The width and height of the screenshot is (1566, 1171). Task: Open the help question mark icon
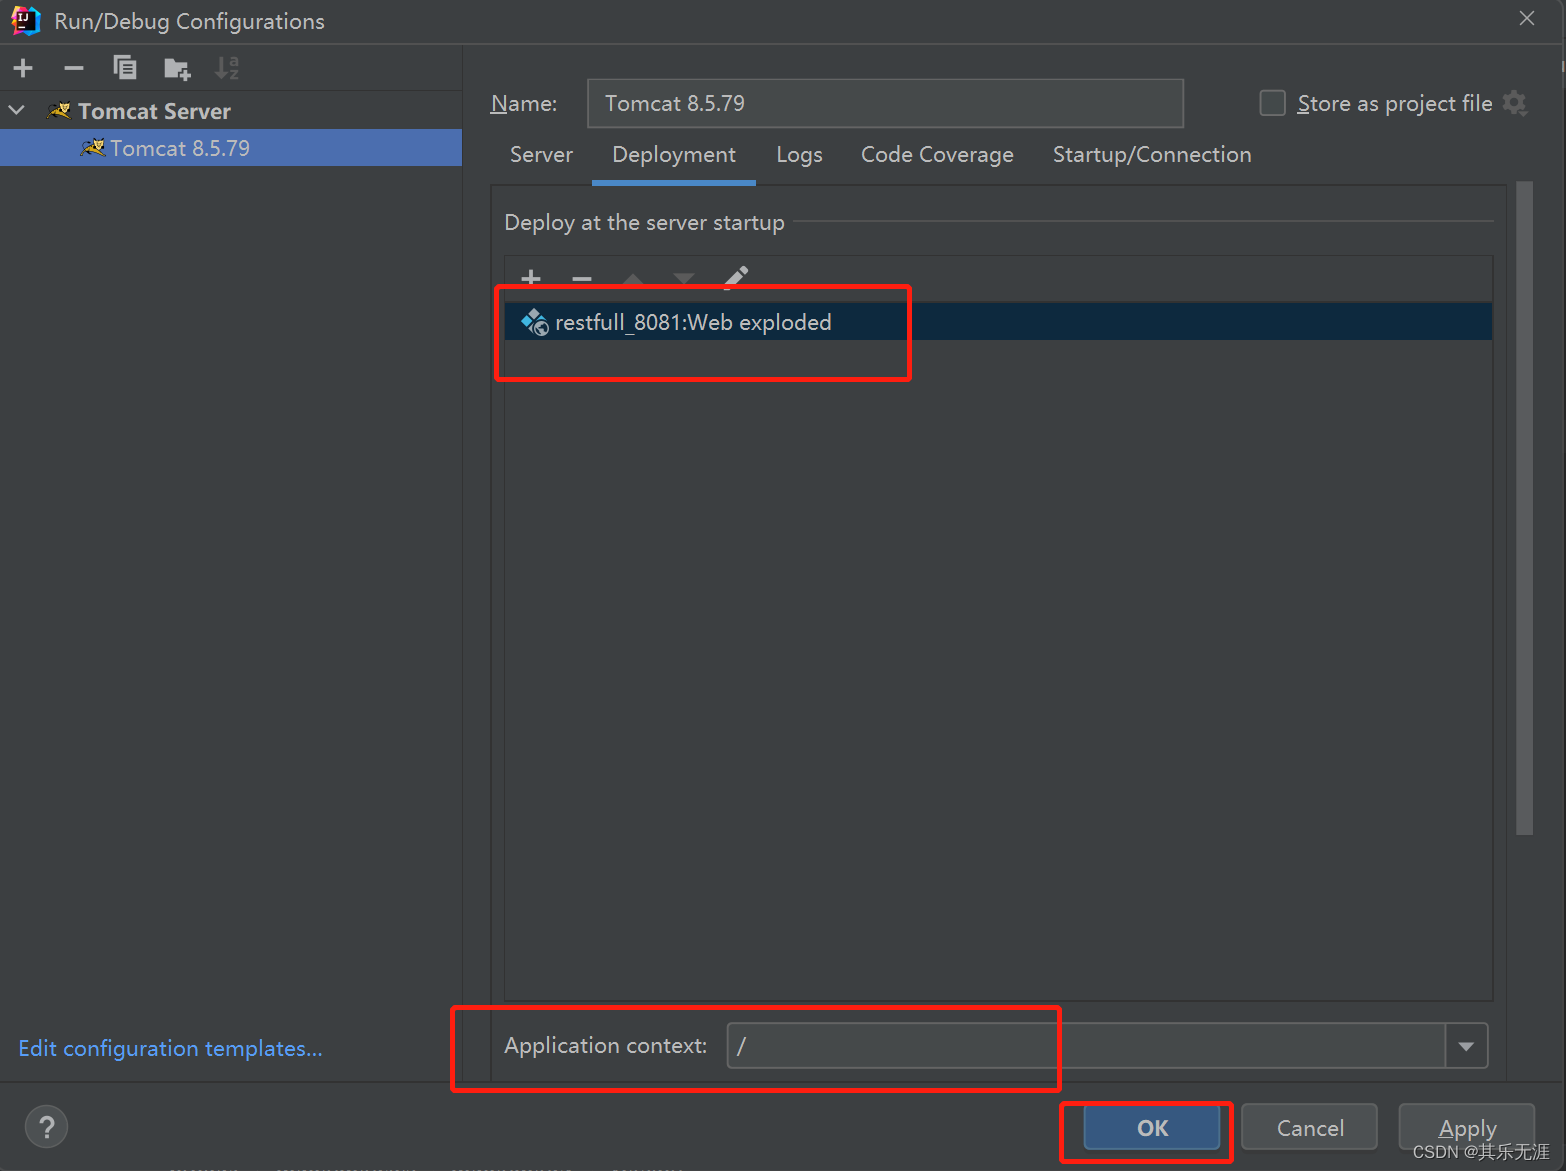[46, 1126]
